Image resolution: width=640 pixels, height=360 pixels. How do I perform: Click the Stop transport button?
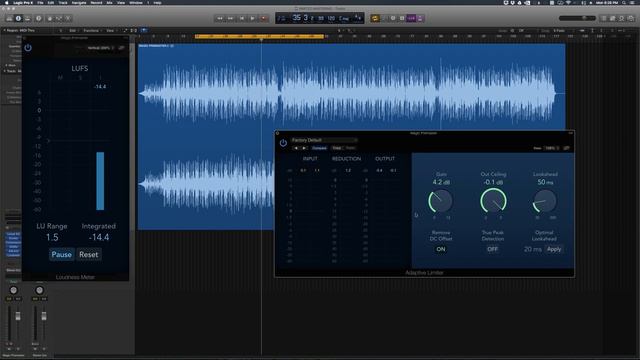[x=242, y=18]
